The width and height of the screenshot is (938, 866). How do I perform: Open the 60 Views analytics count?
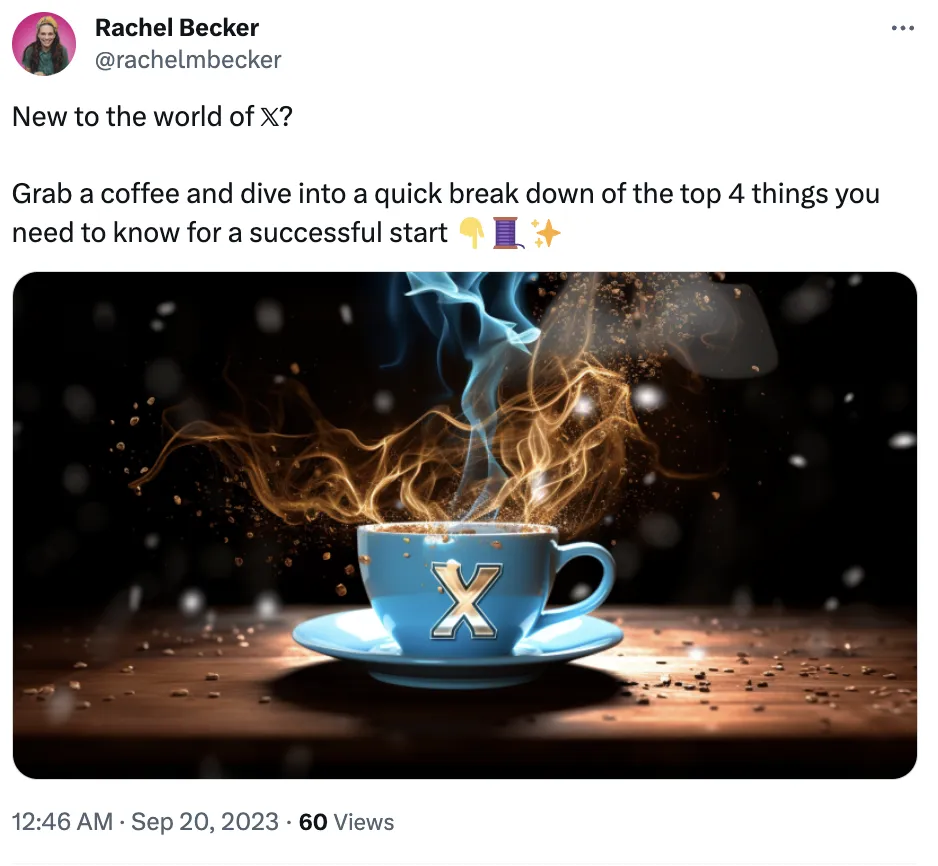coord(346,822)
